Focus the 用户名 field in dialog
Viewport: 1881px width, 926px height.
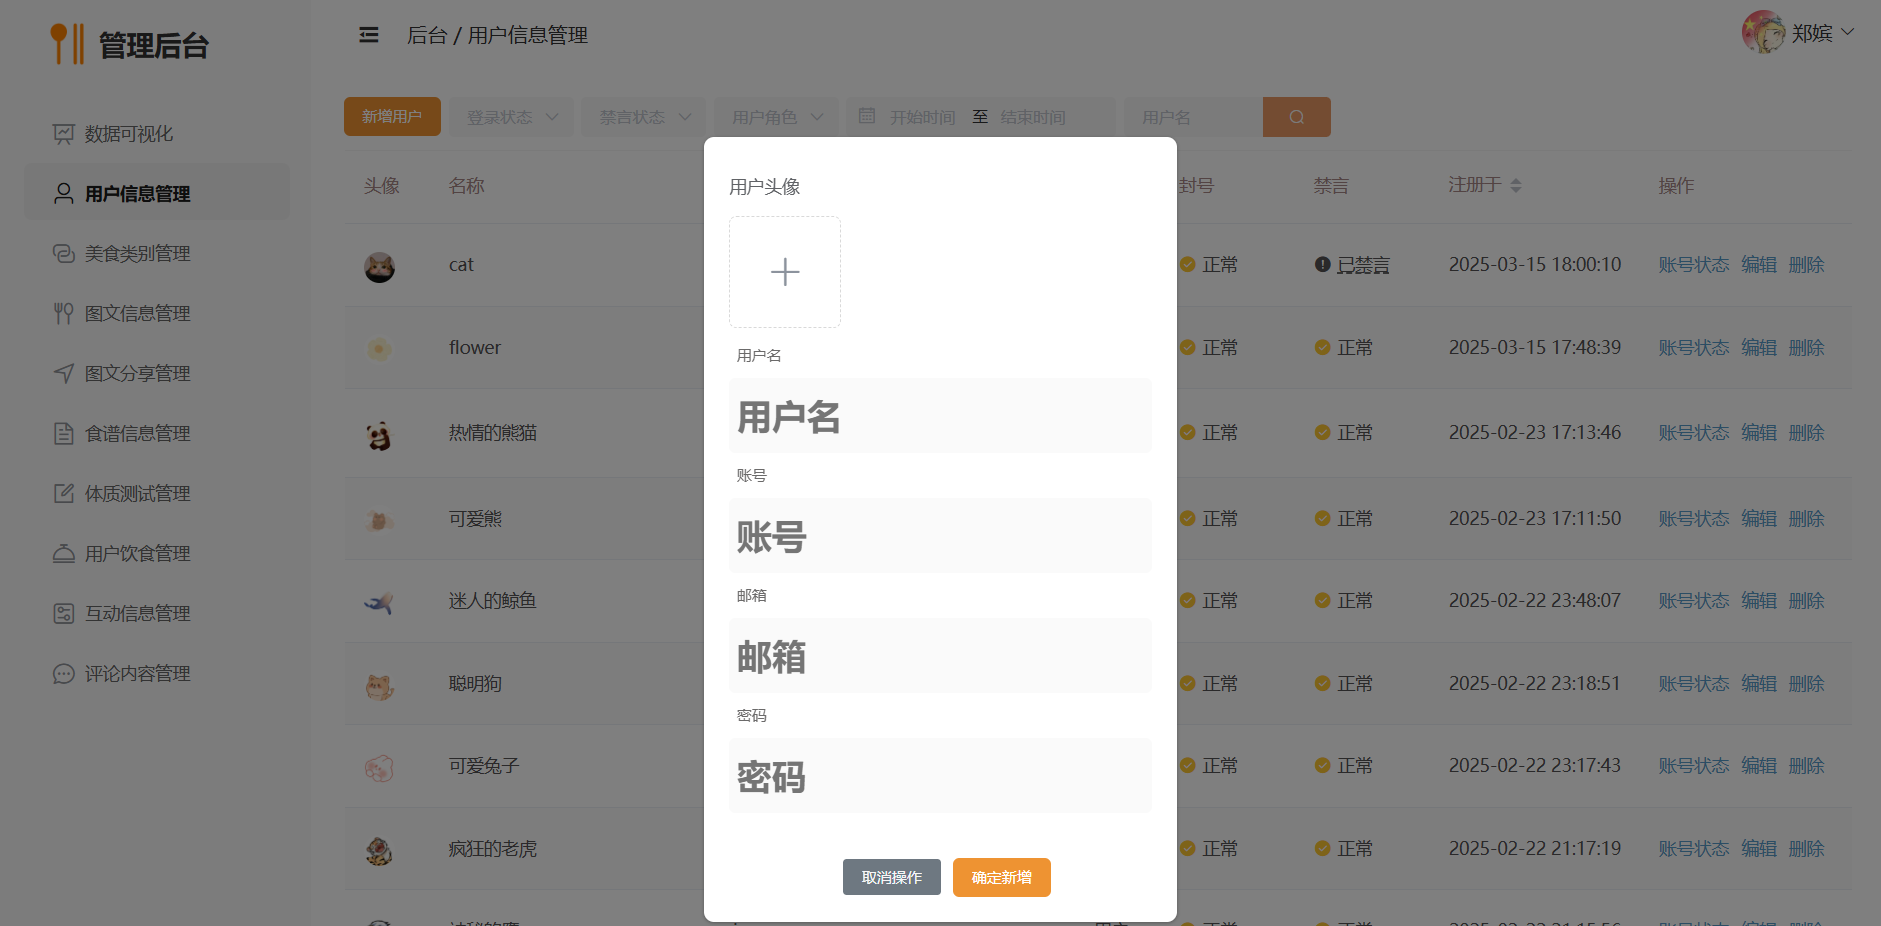click(940, 416)
